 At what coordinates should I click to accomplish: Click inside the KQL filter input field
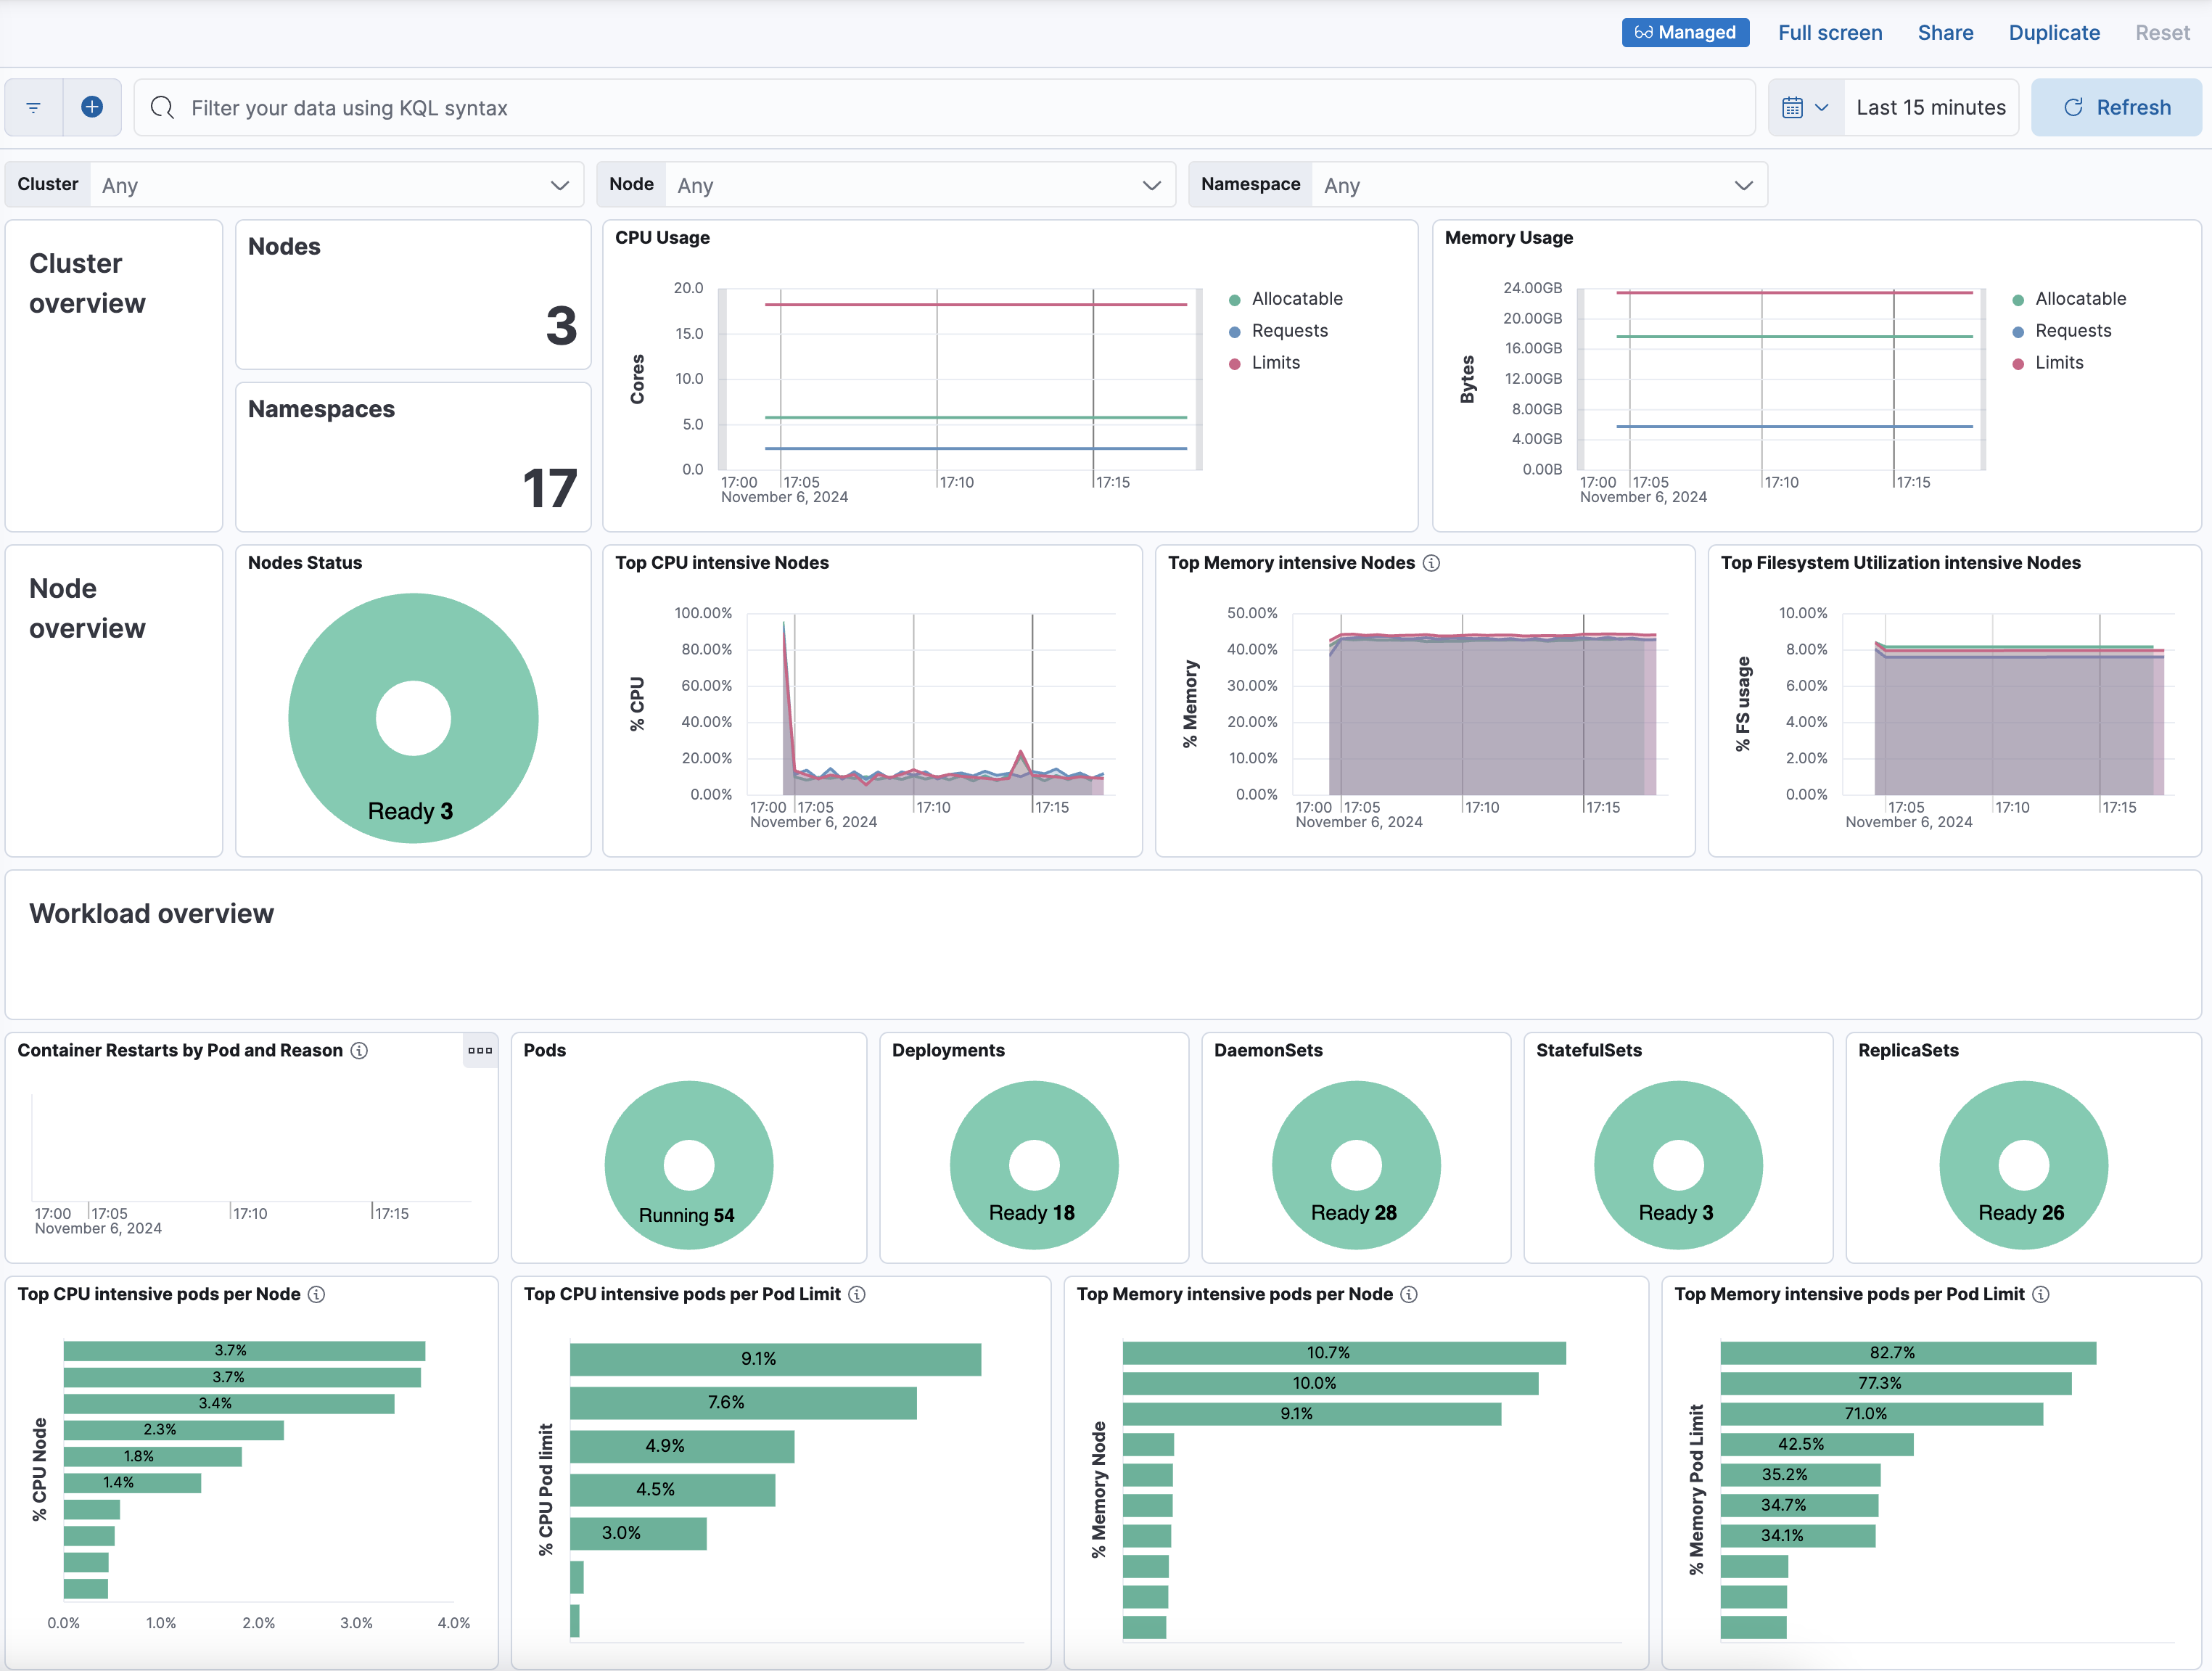coord(700,107)
